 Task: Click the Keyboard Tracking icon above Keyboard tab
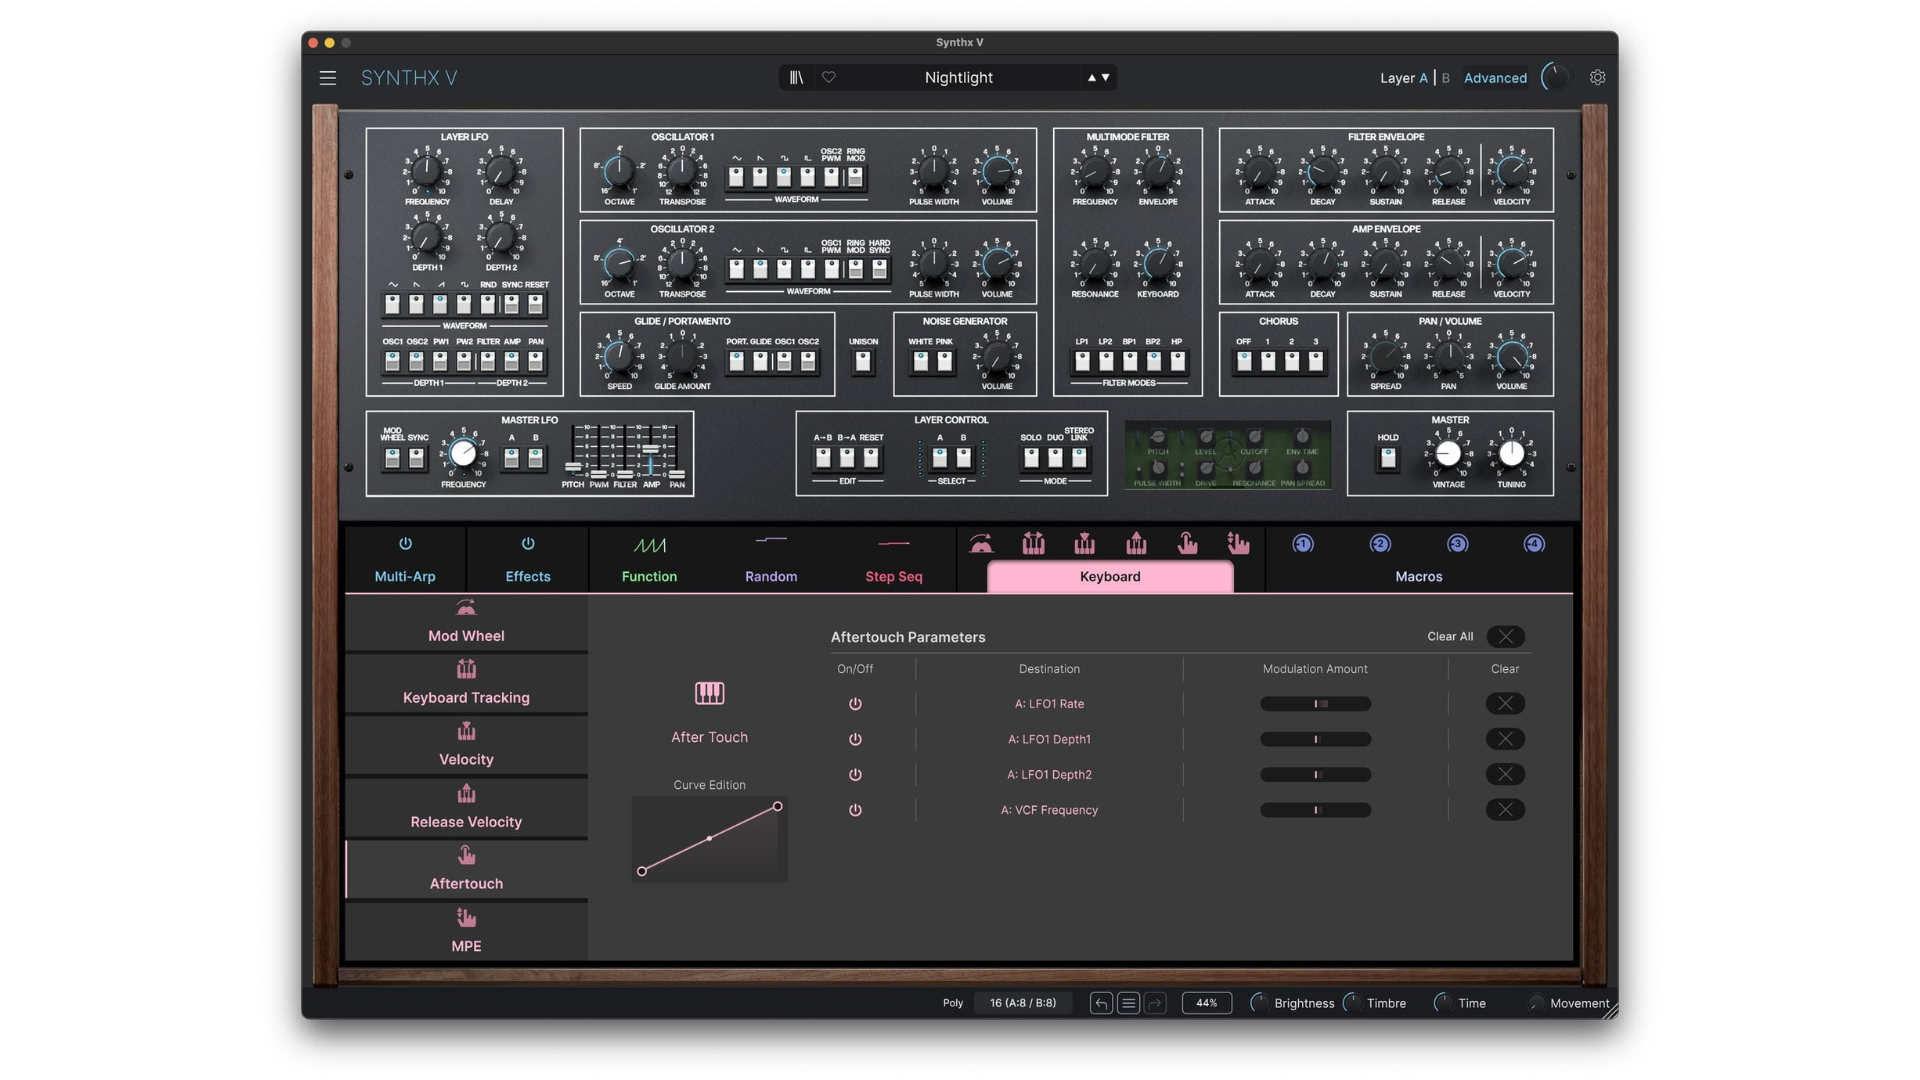[1034, 544]
